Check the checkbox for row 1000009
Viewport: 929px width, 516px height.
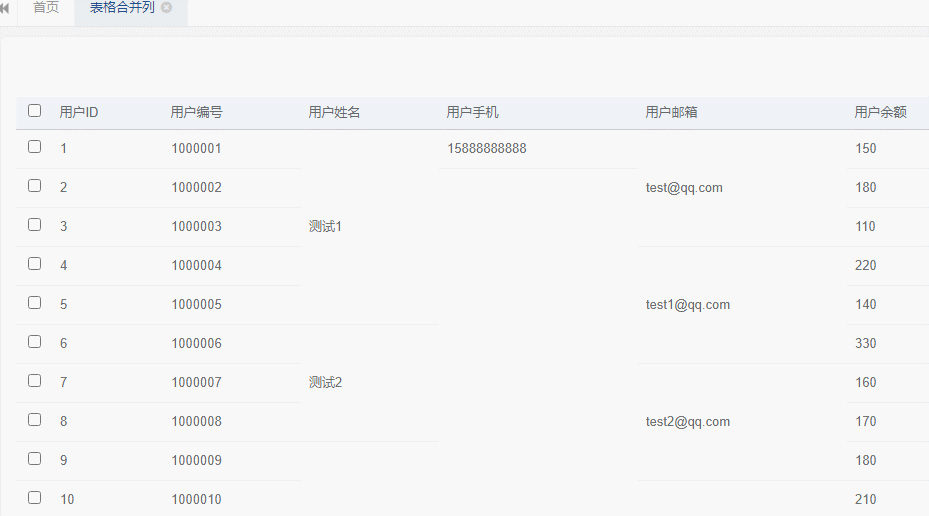(x=34, y=459)
